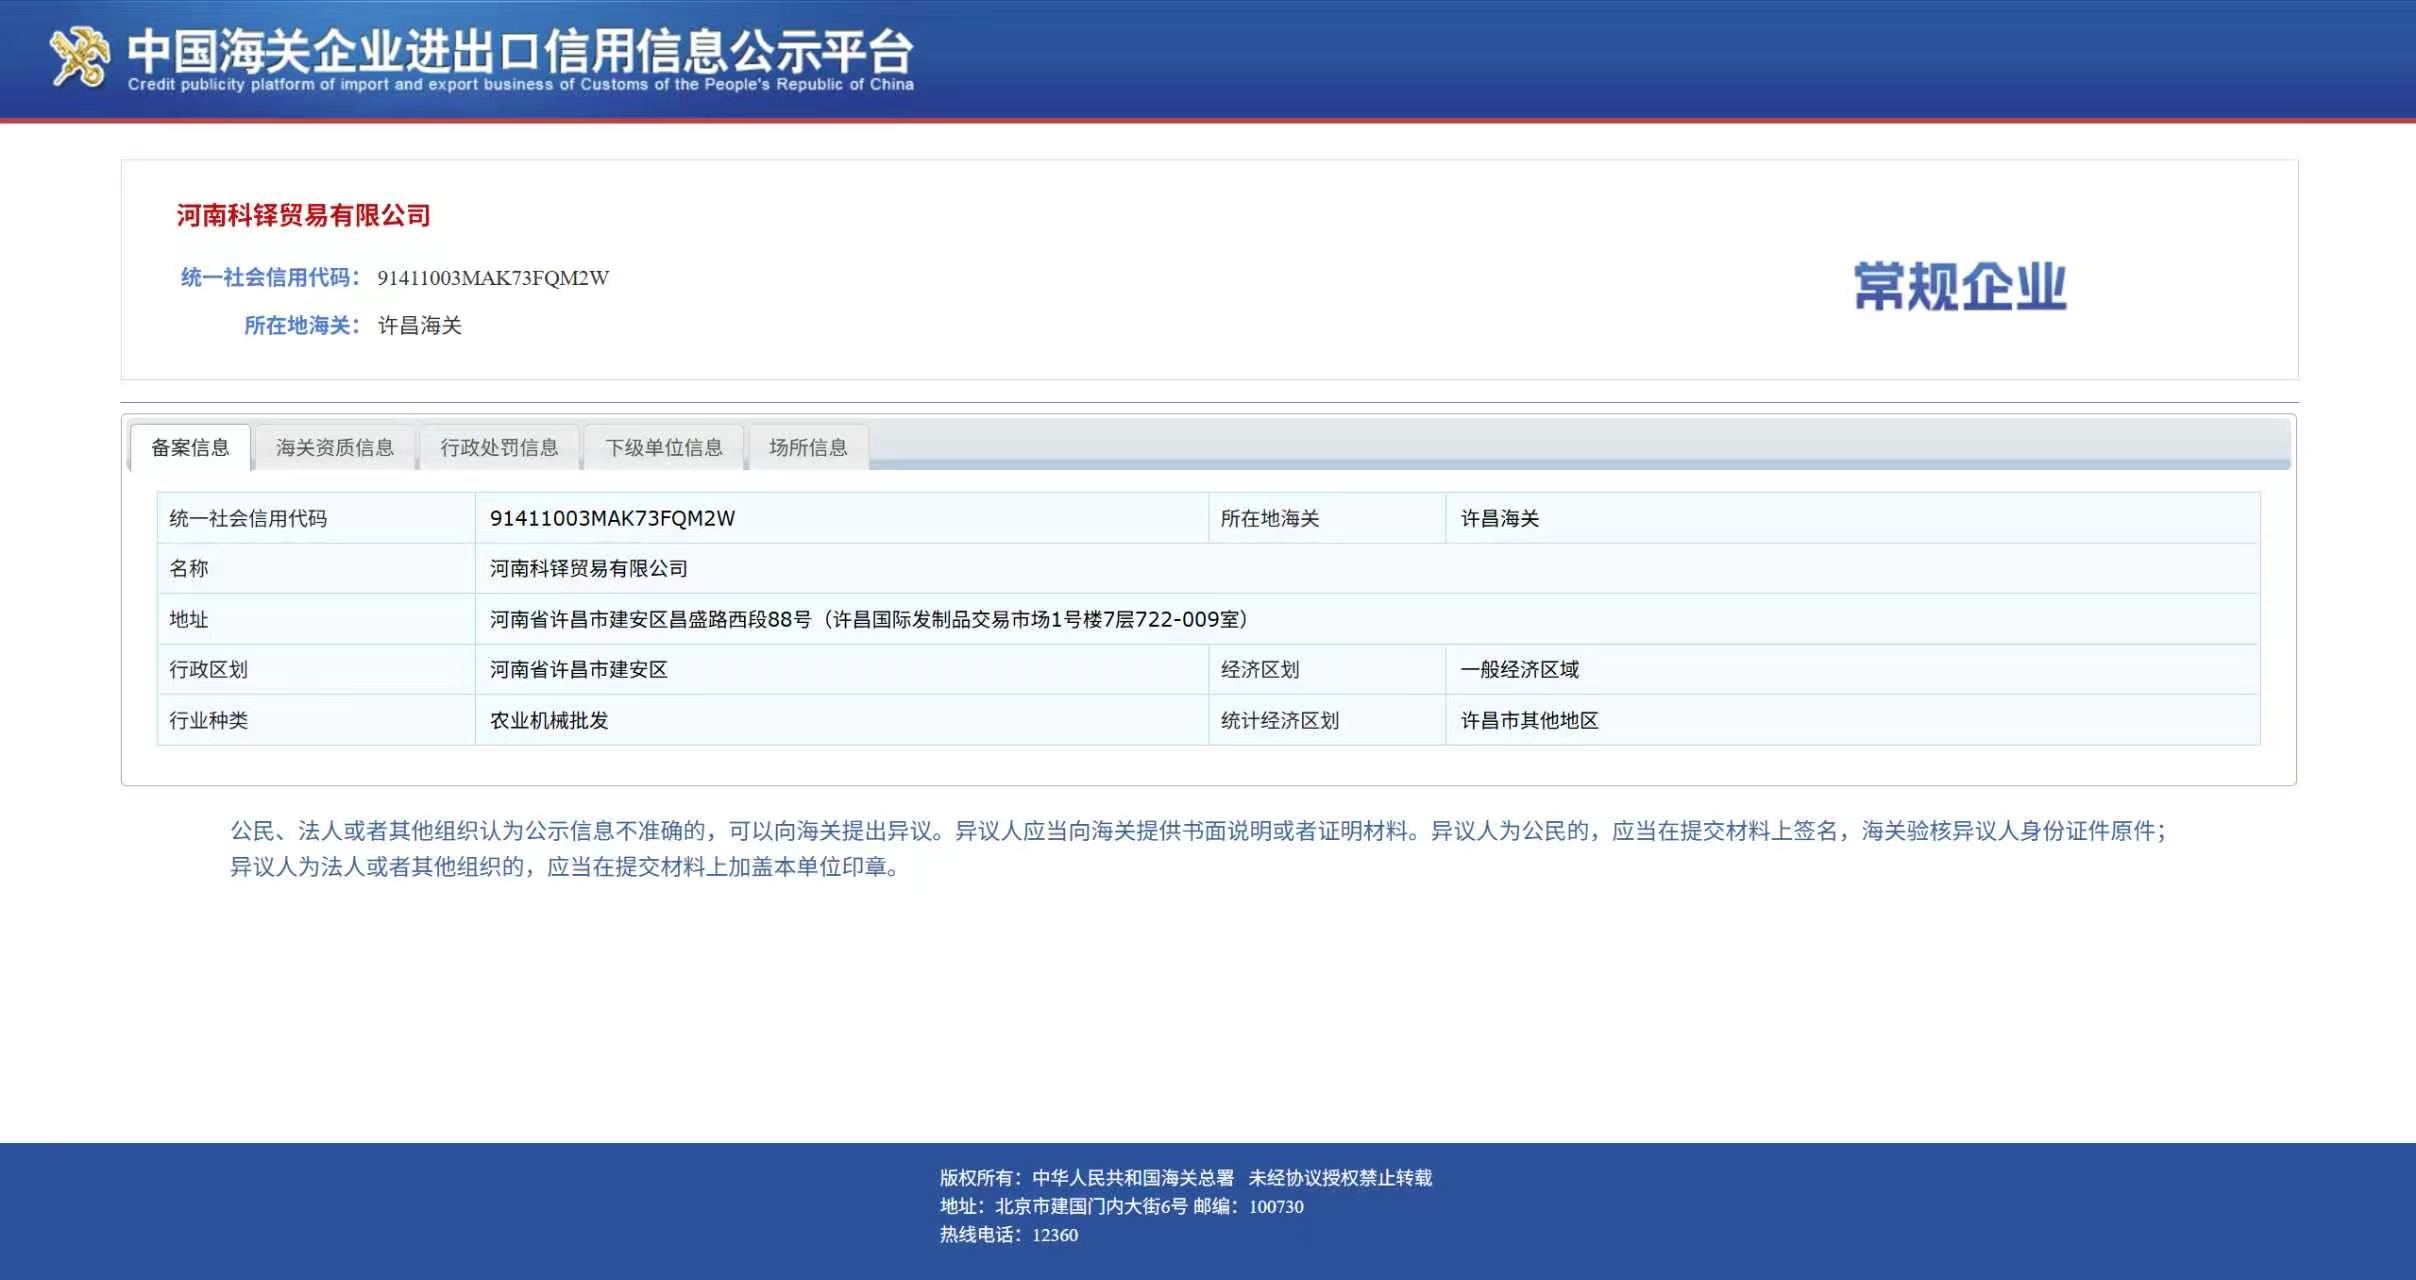Click the platform title 中国海关企业进出口信用信息公示平台

click(x=520, y=50)
